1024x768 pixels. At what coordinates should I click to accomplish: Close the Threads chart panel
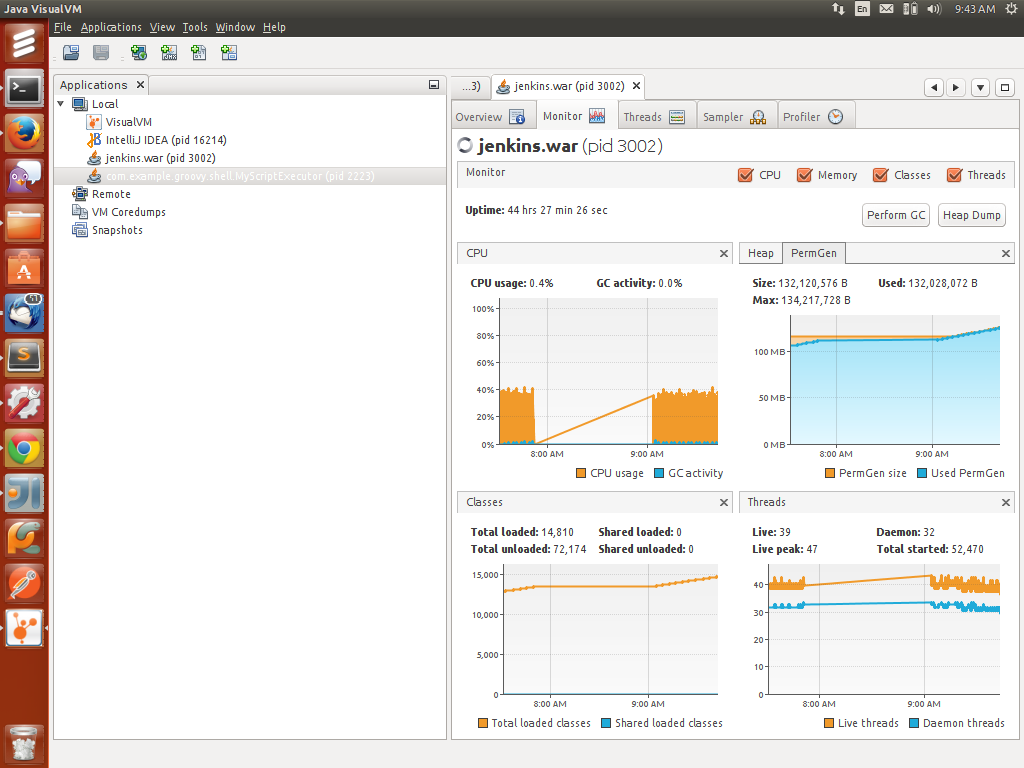point(1006,502)
